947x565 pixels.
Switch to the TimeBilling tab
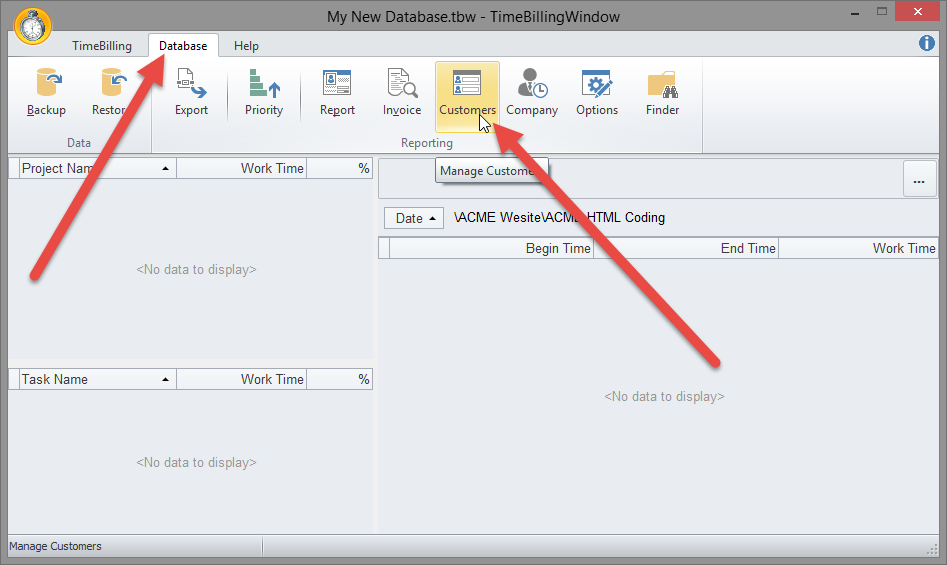[102, 46]
